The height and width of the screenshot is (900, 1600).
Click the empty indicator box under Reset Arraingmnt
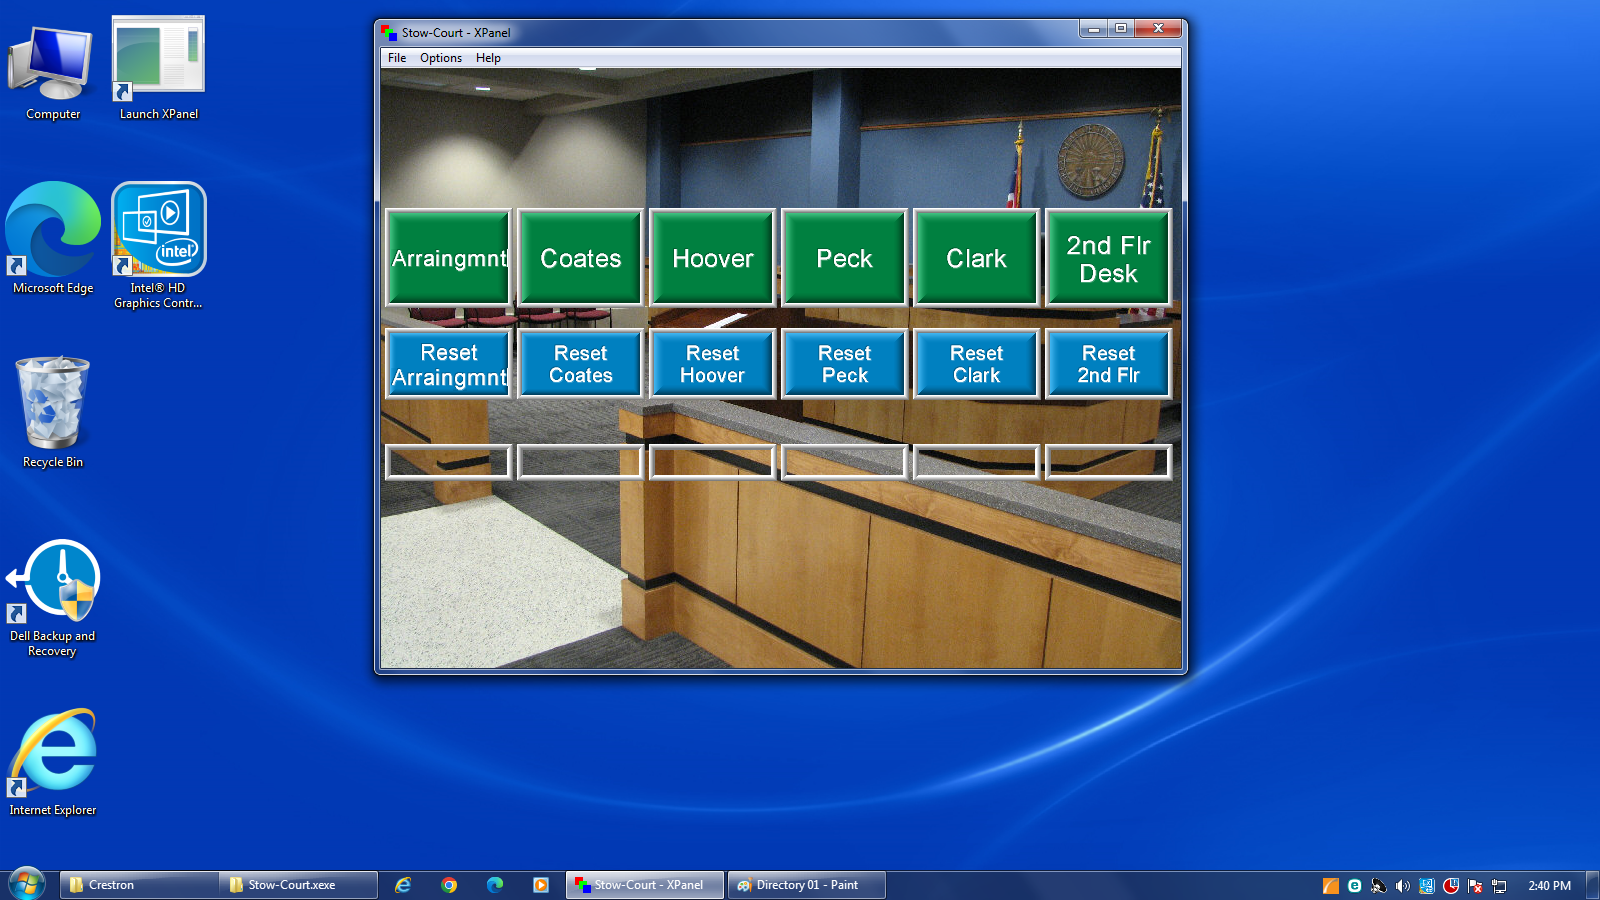coord(448,462)
